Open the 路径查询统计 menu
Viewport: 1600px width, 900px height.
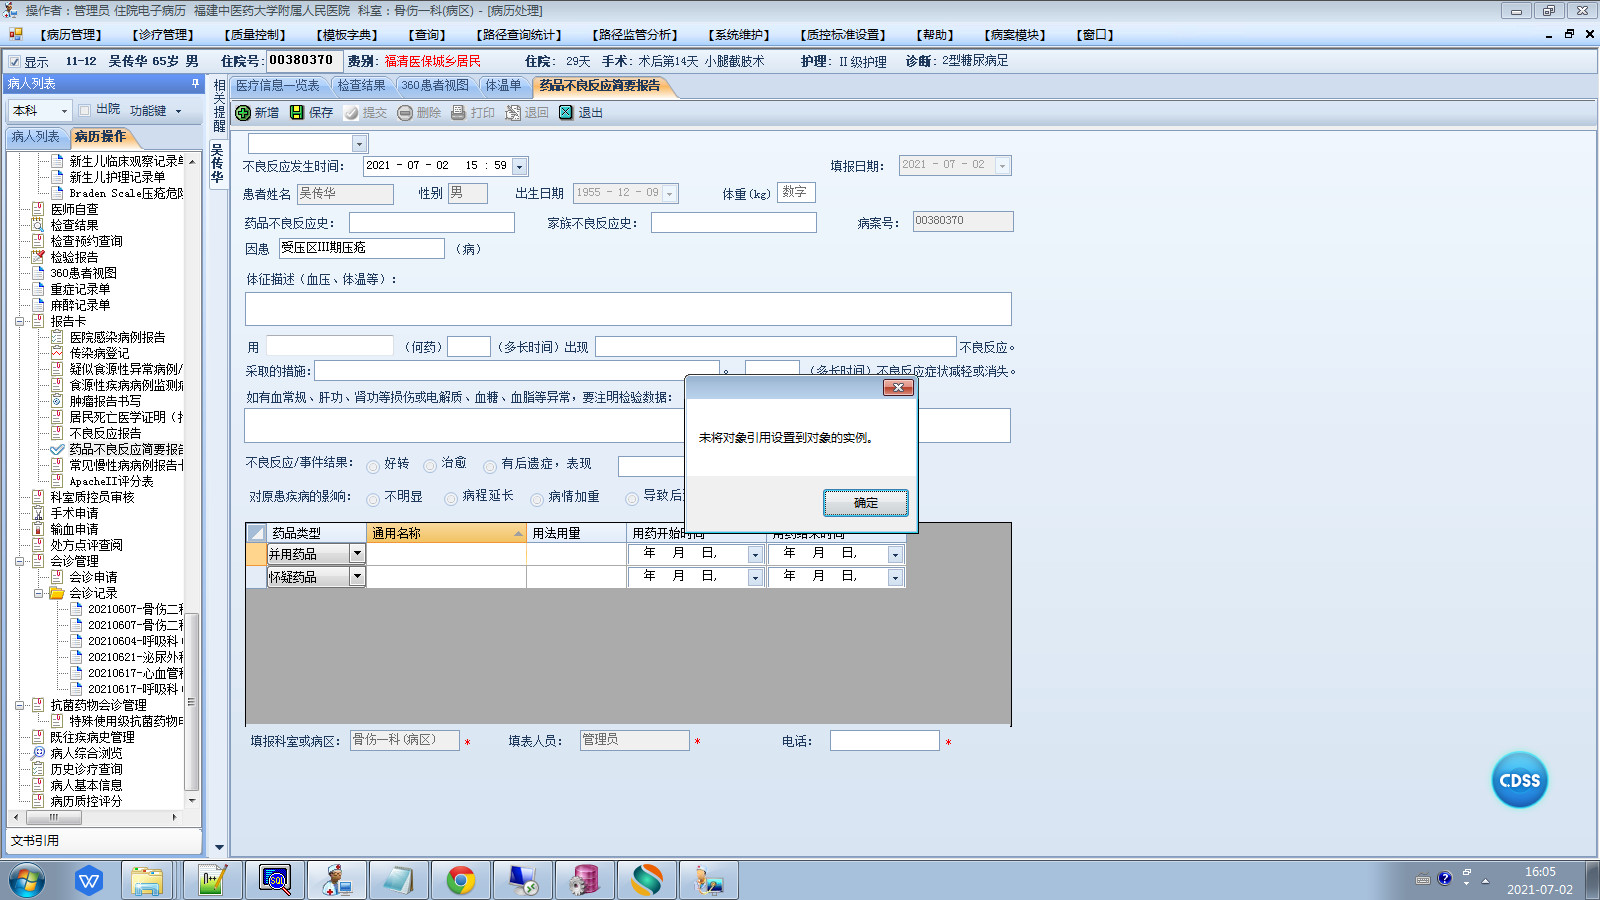519,35
